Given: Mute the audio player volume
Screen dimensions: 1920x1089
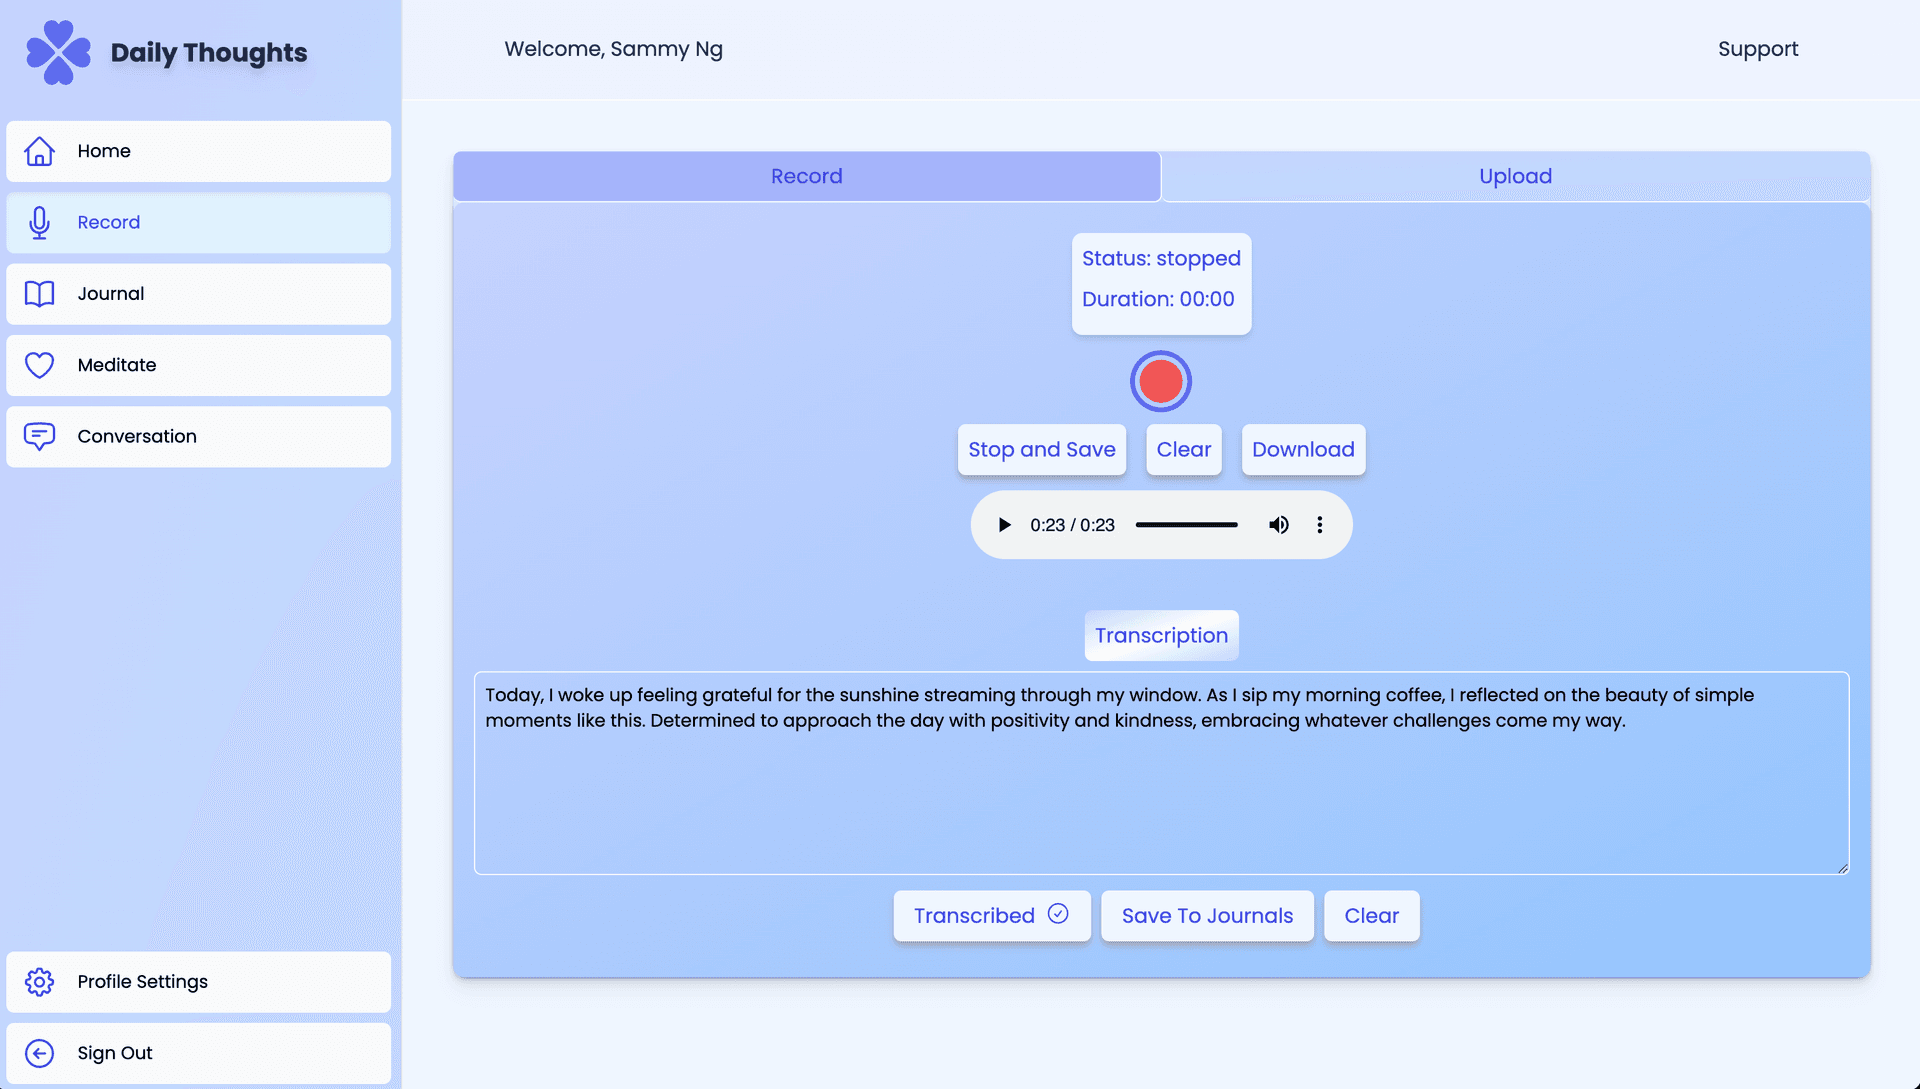Looking at the screenshot, I should 1278,525.
